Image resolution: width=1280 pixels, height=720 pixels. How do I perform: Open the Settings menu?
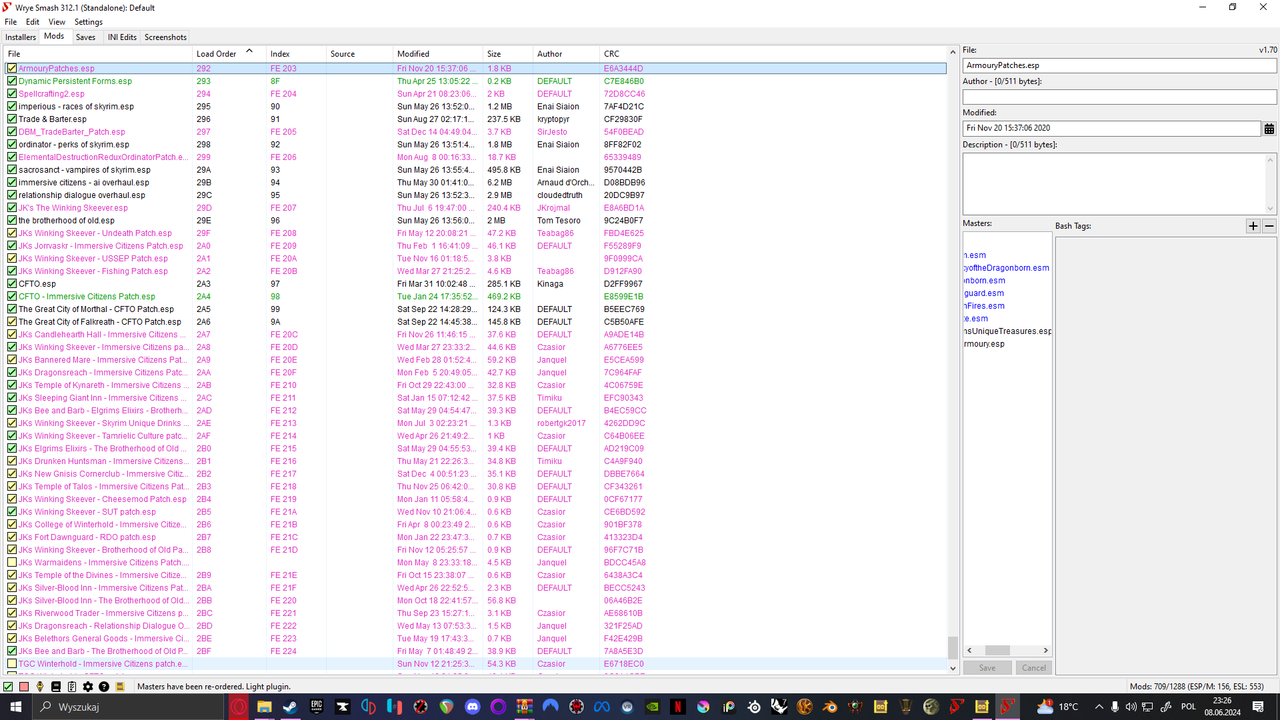click(x=88, y=21)
